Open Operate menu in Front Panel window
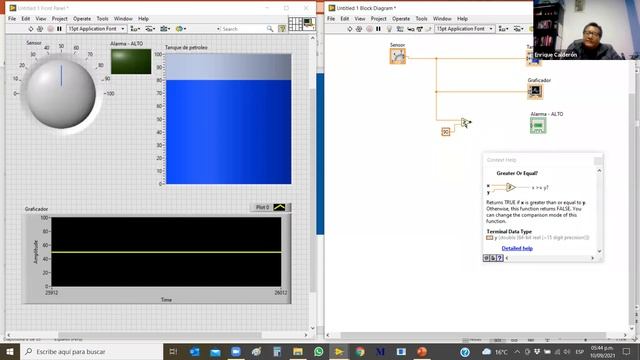 click(82, 19)
